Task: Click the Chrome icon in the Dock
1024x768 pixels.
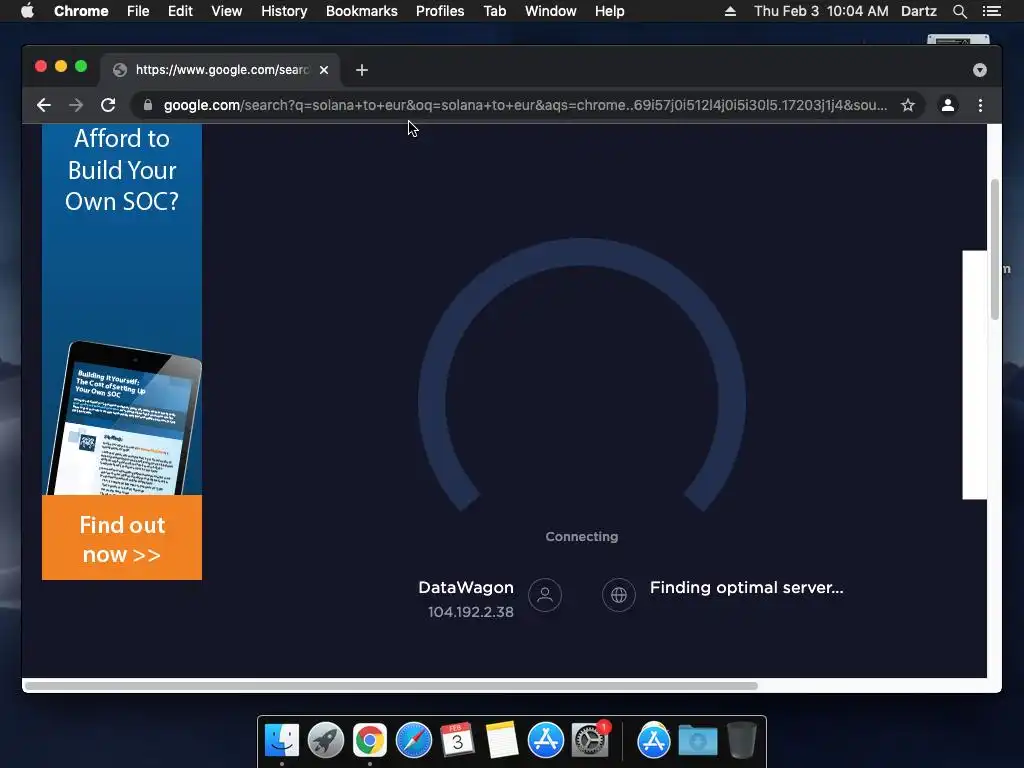Action: [x=370, y=740]
